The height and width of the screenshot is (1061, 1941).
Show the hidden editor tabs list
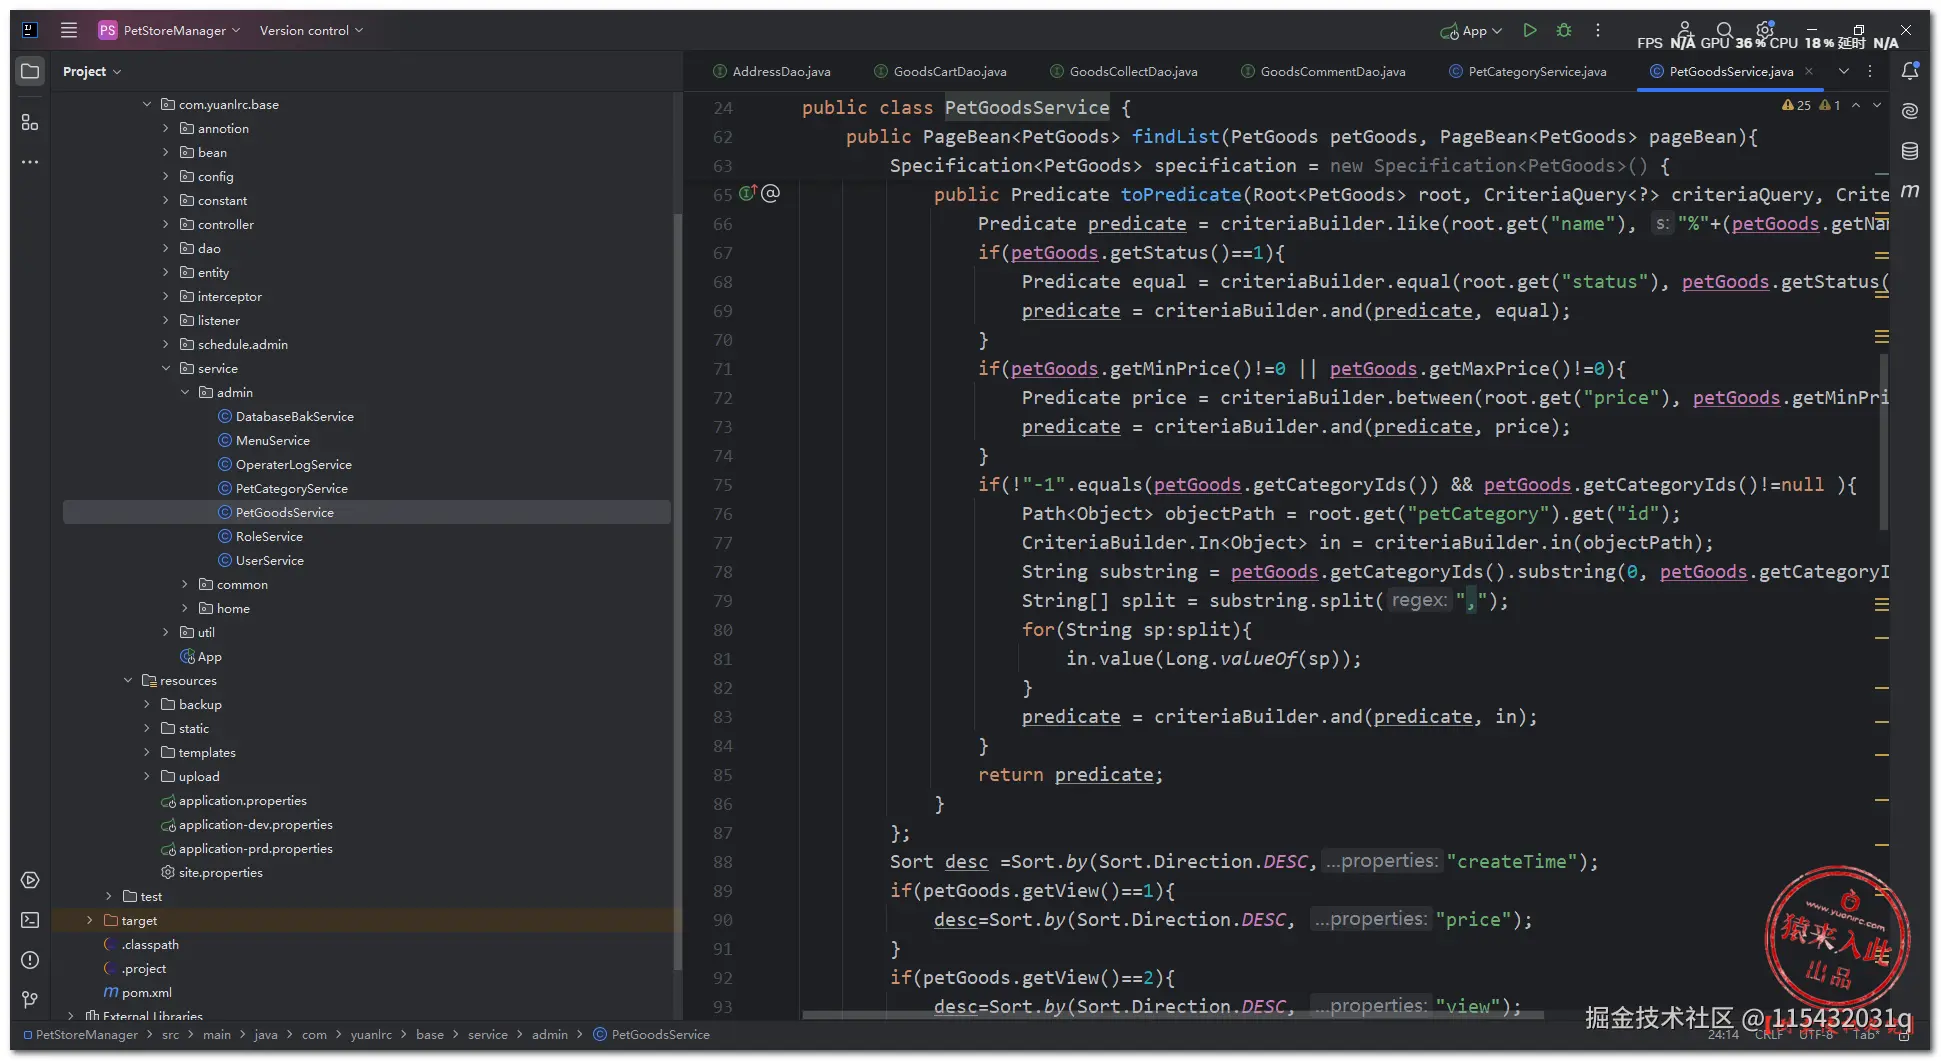tap(1844, 71)
